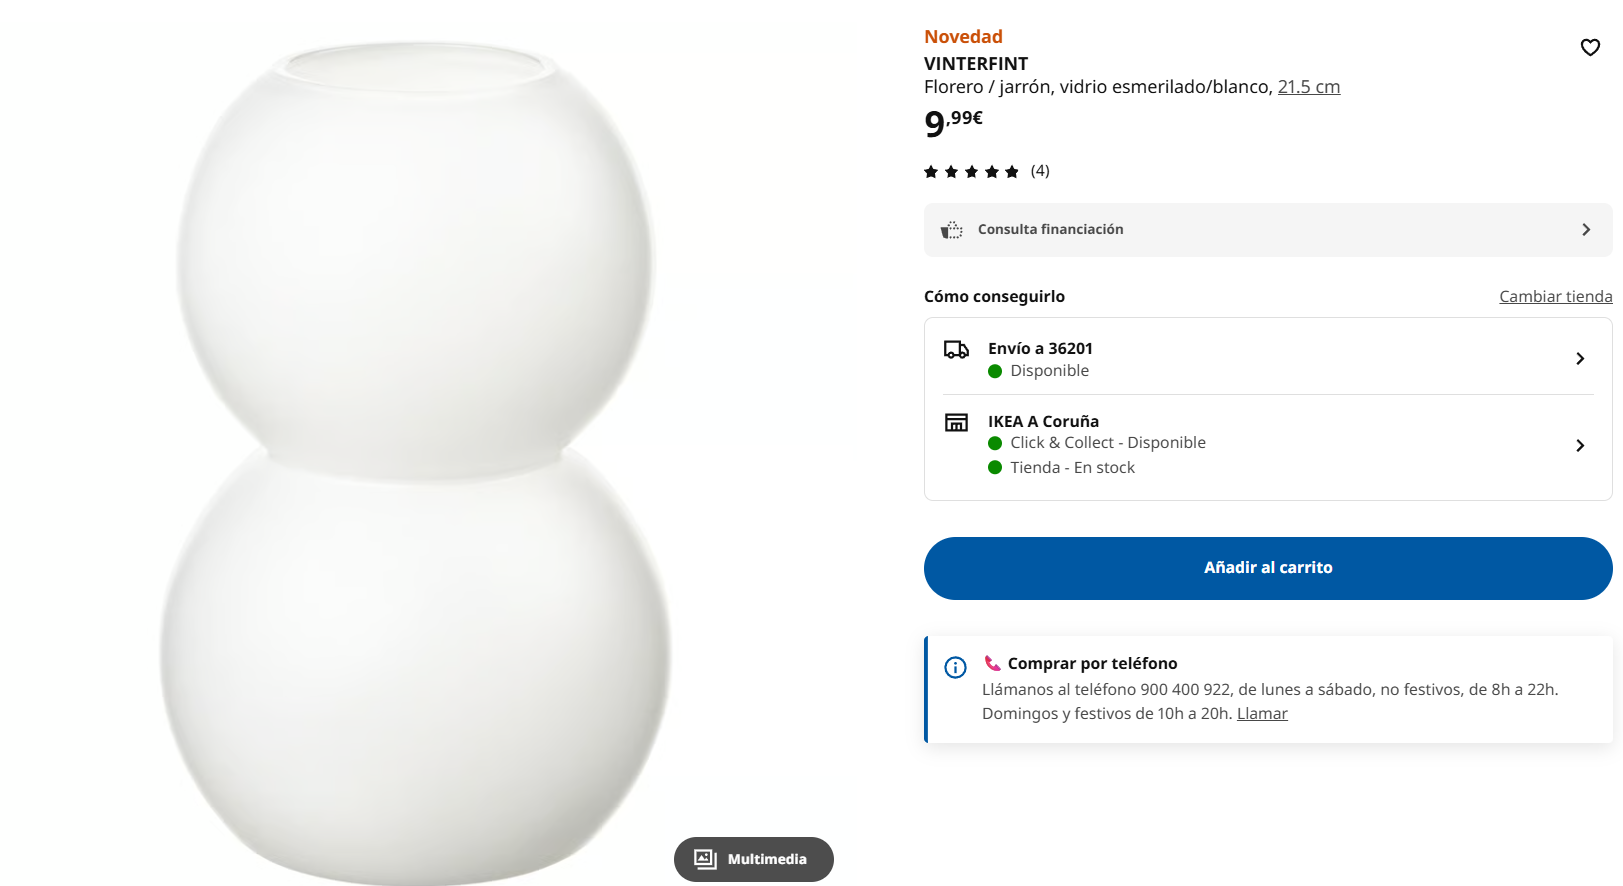Viewport: 1623px width, 886px height.
Task: Click the blue info circle icon
Action: pyautogui.click(x=955, y=667)
